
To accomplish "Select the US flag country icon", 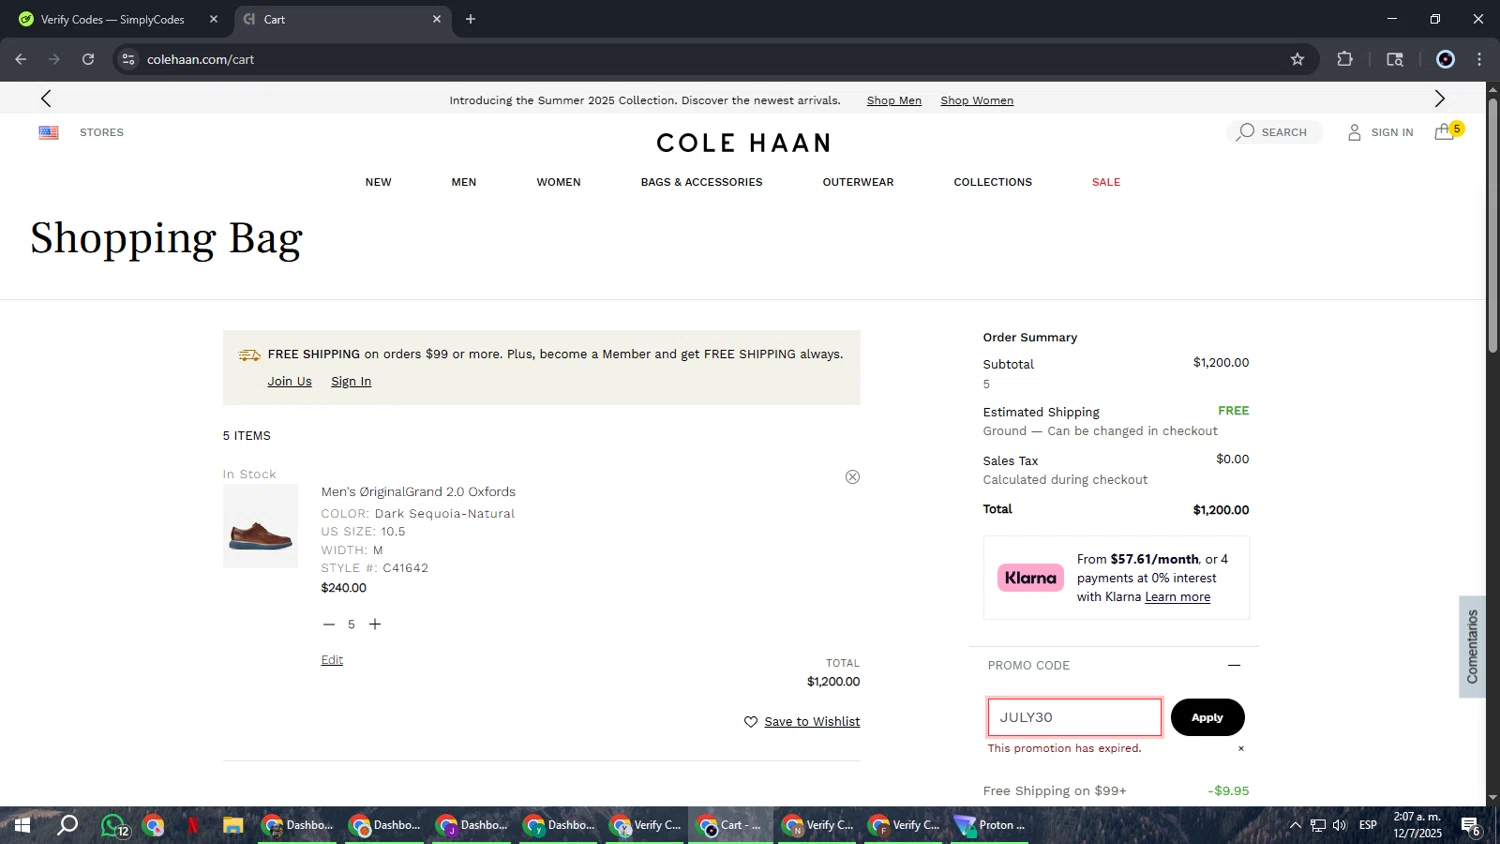I will [x=48, y=132].
